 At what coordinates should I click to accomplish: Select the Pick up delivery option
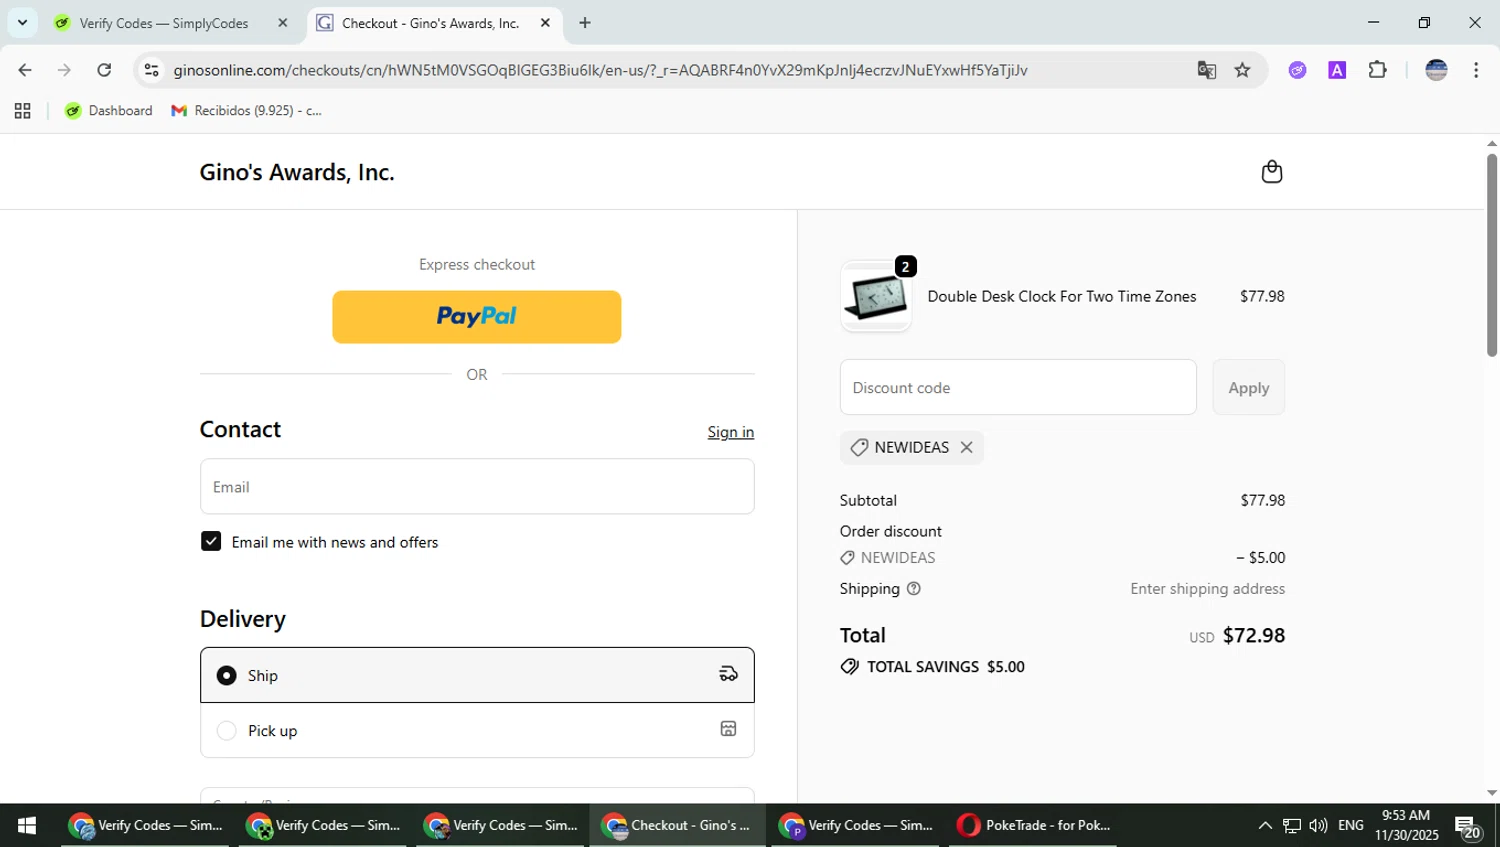click(x=477, y=730)
